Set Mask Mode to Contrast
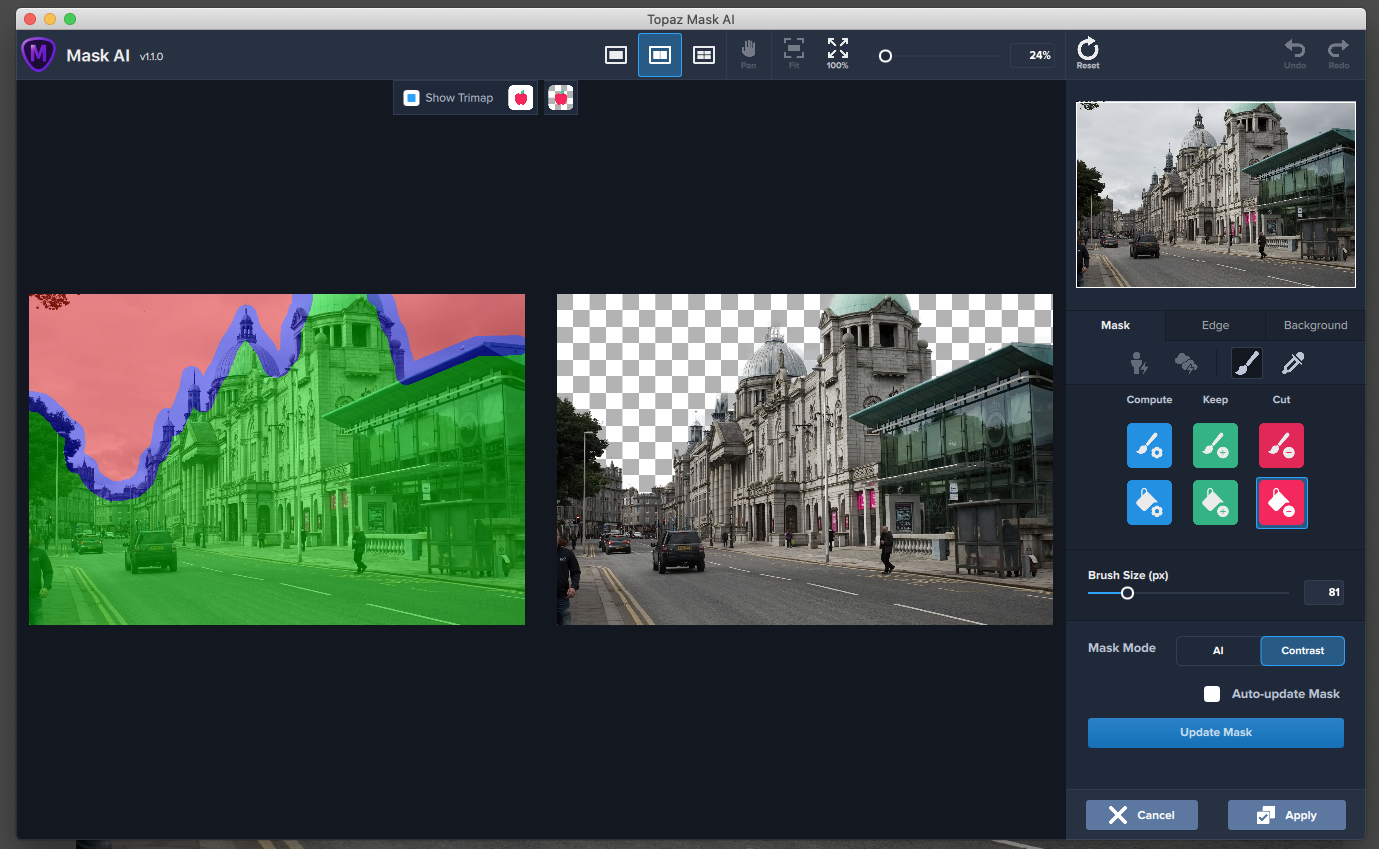Viewport: 1379px width, 849px height. [1303, 651]
